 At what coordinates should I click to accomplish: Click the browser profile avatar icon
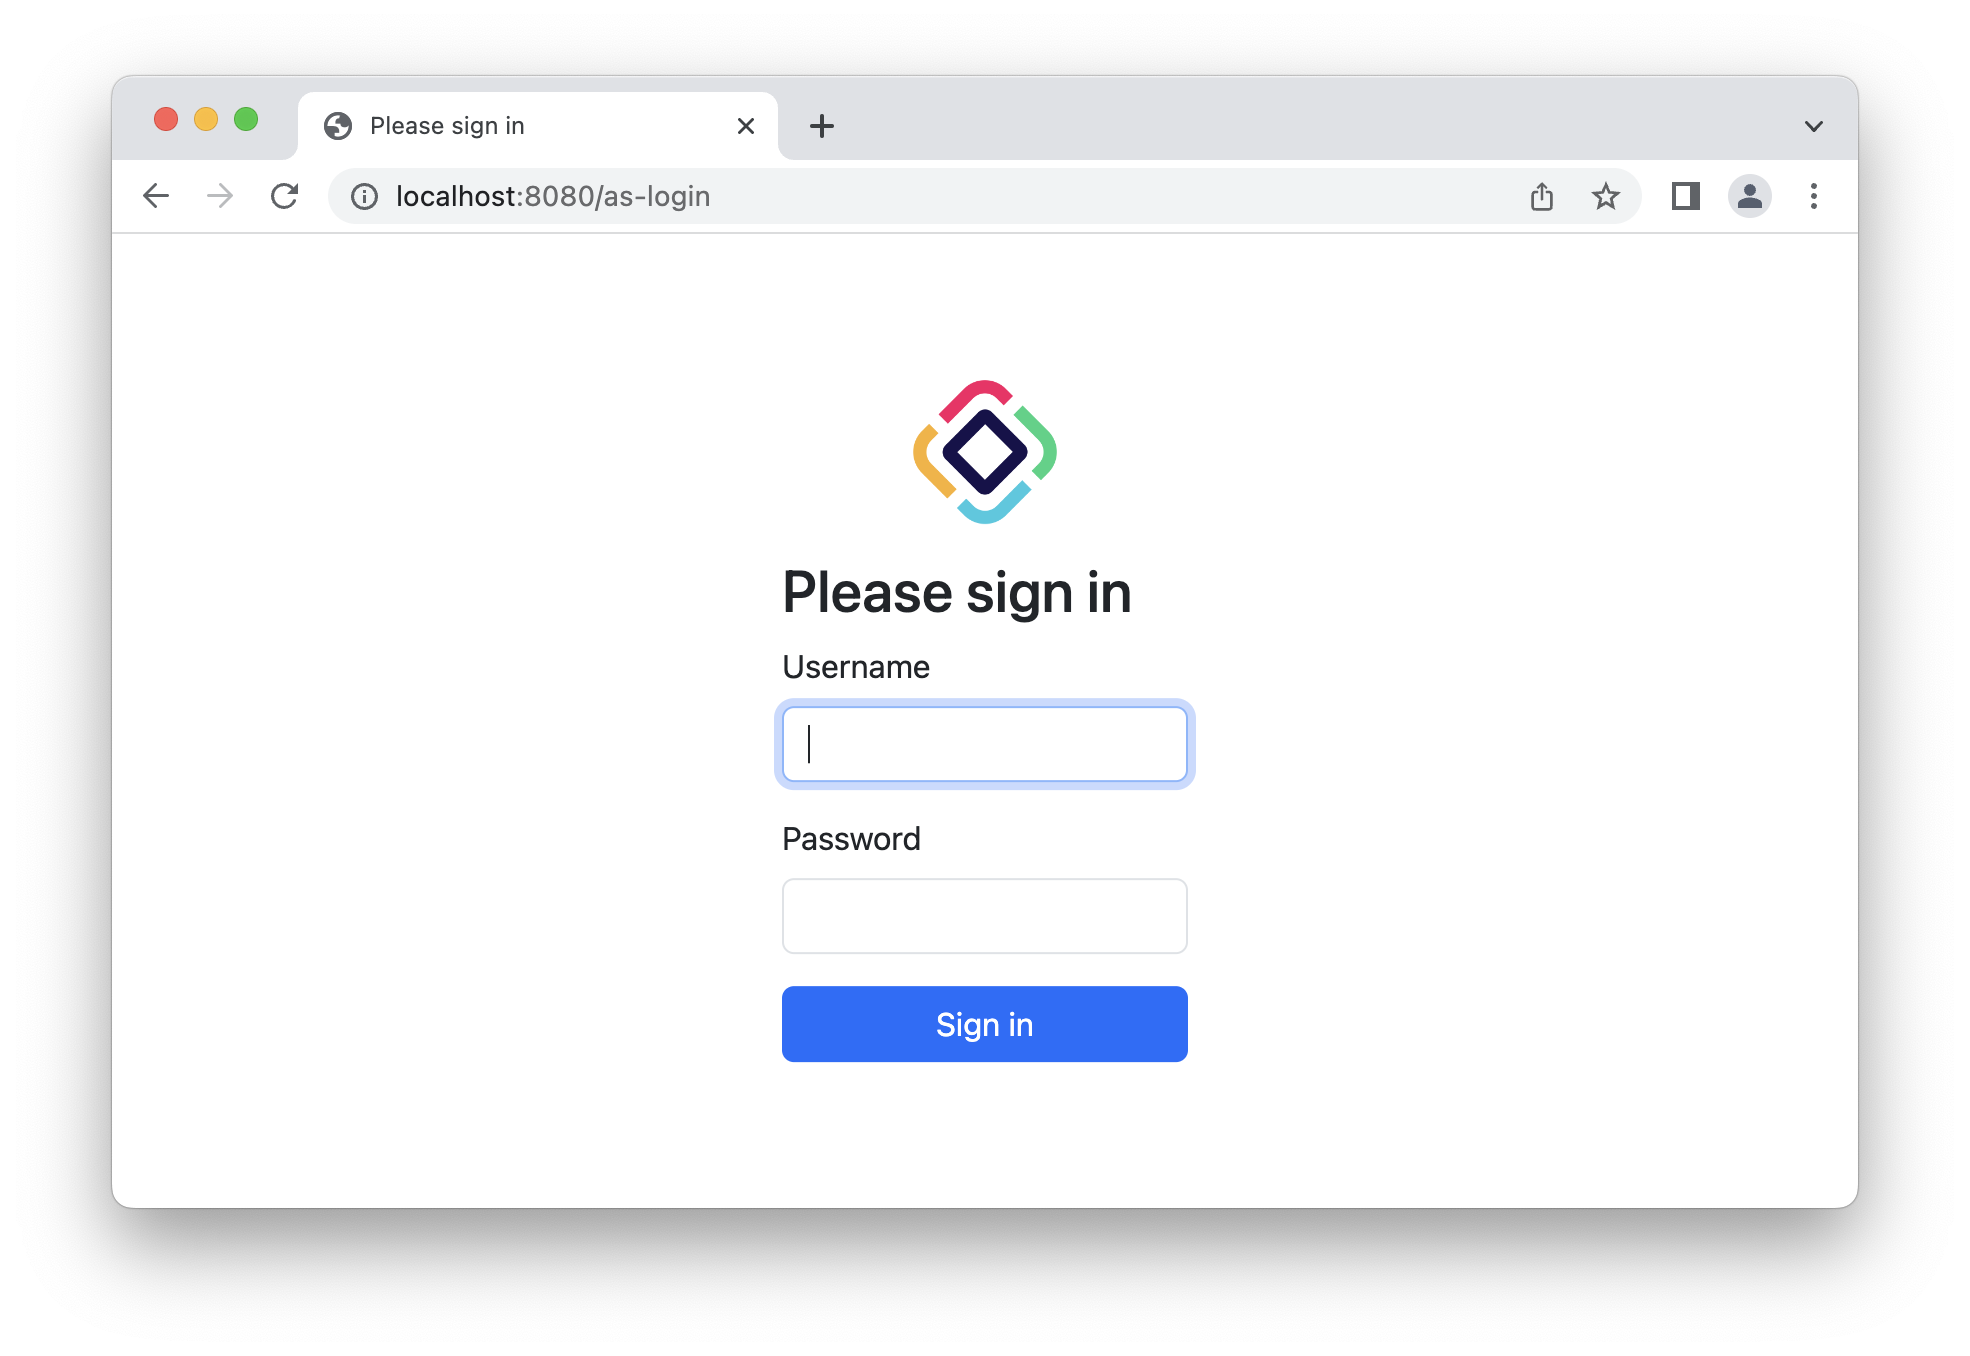[1750, 196]
